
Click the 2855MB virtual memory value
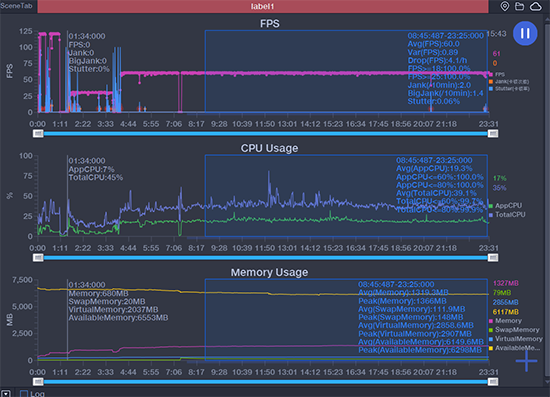pyautogui.click(x=506, y=302)
